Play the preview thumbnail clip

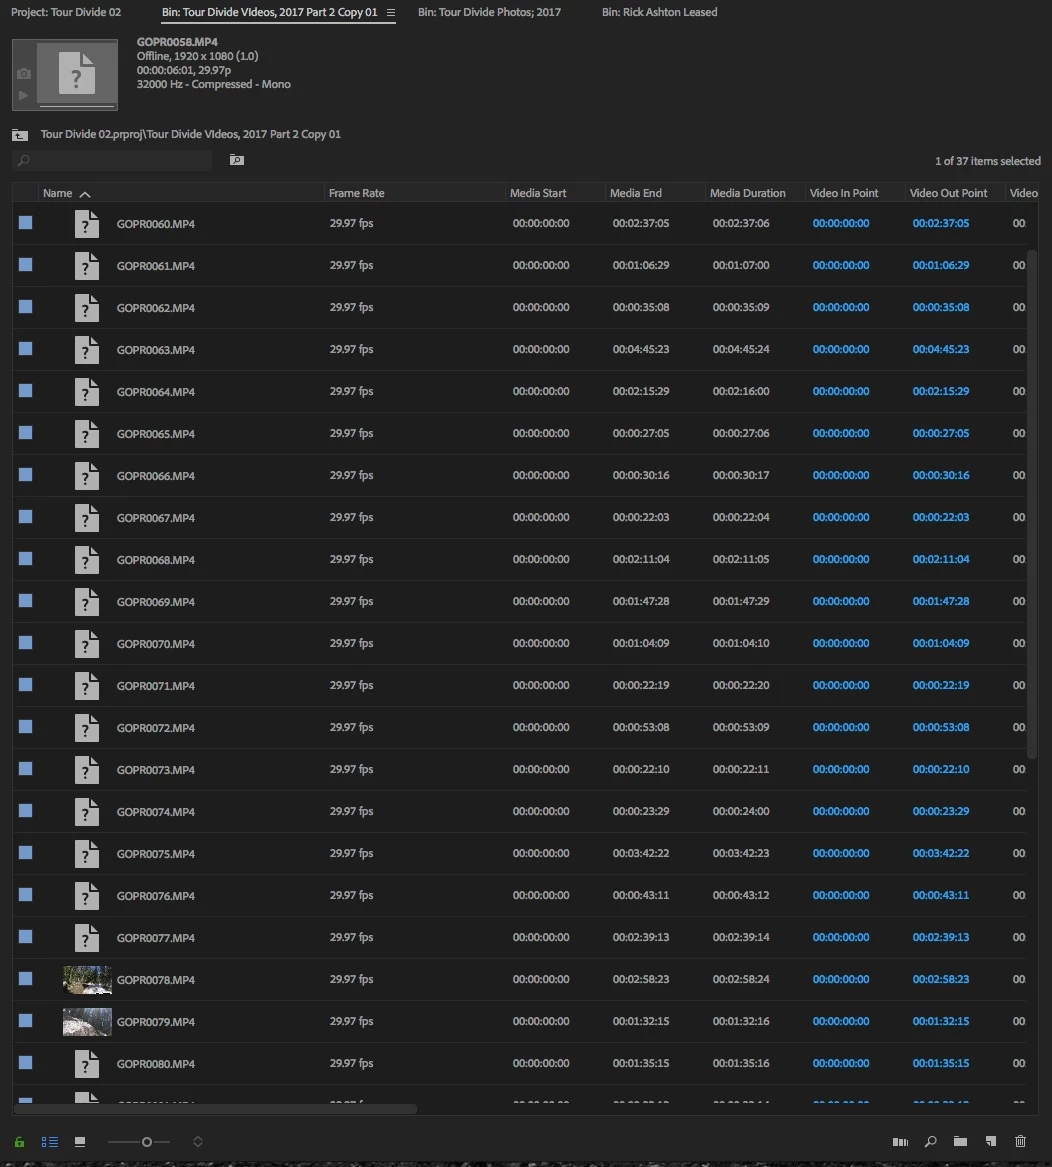point(23,95)
